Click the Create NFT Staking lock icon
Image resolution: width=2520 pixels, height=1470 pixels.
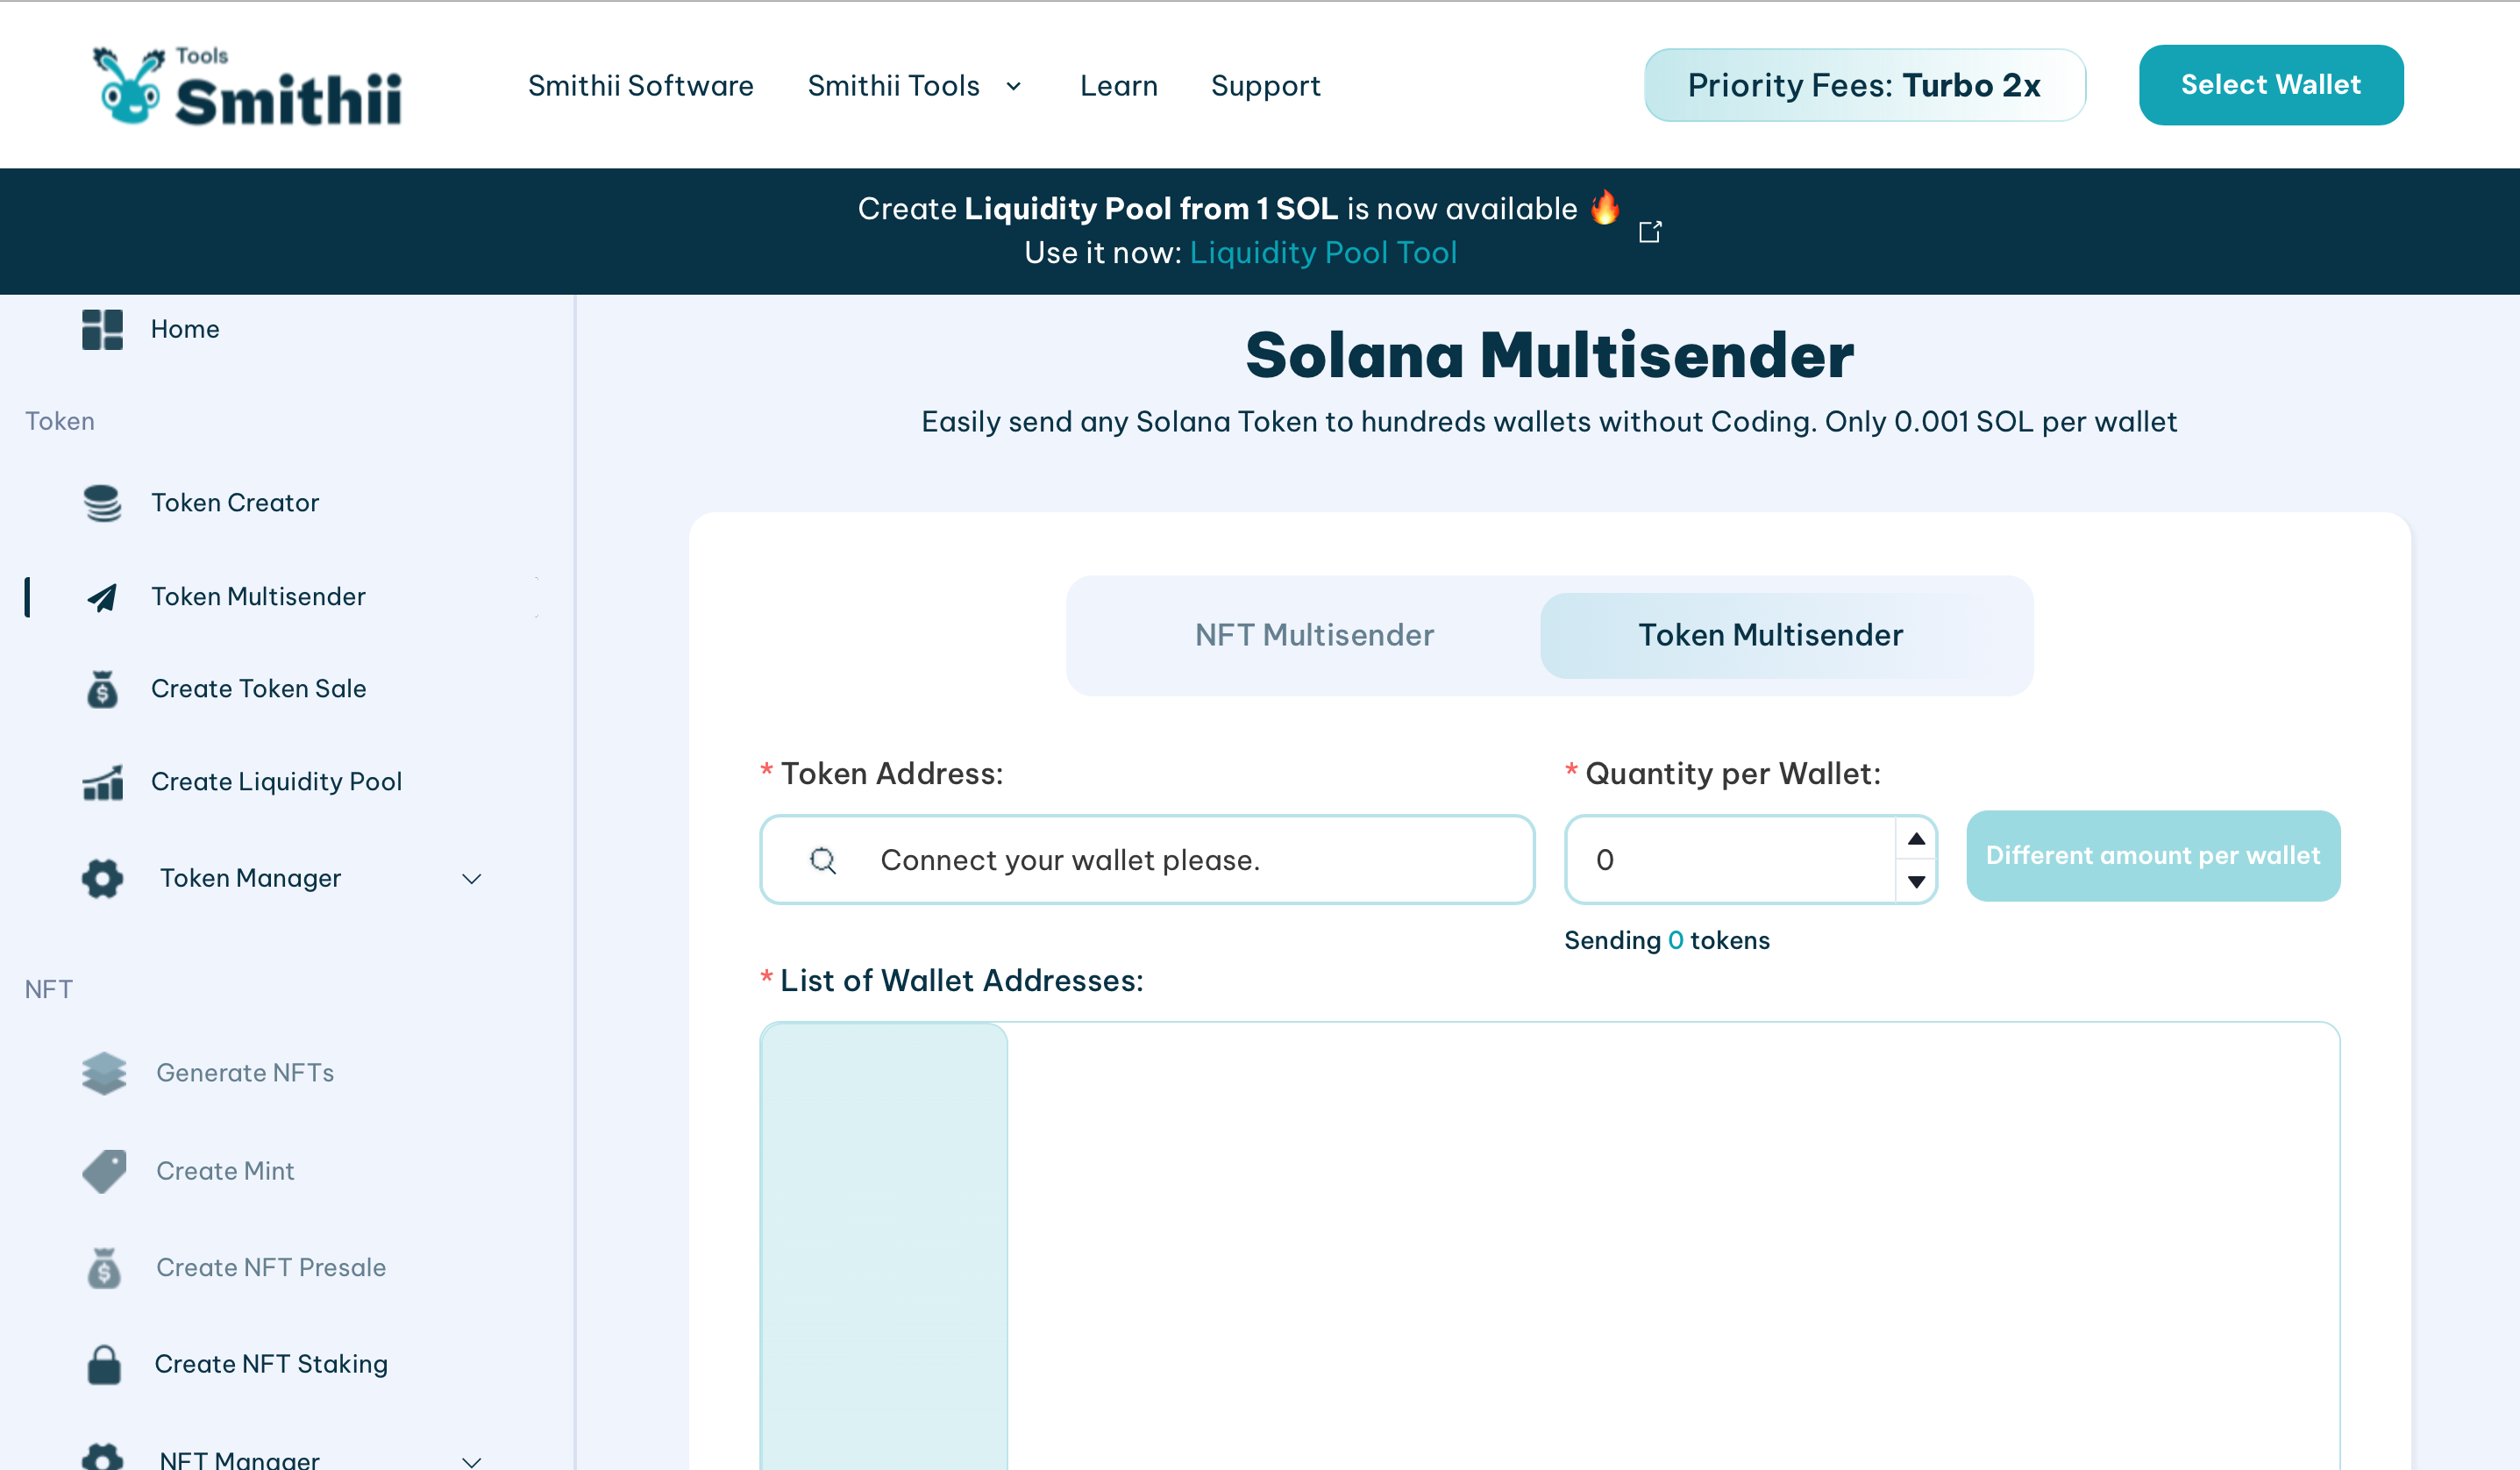pyautogui.click(x=104, y=1364)
